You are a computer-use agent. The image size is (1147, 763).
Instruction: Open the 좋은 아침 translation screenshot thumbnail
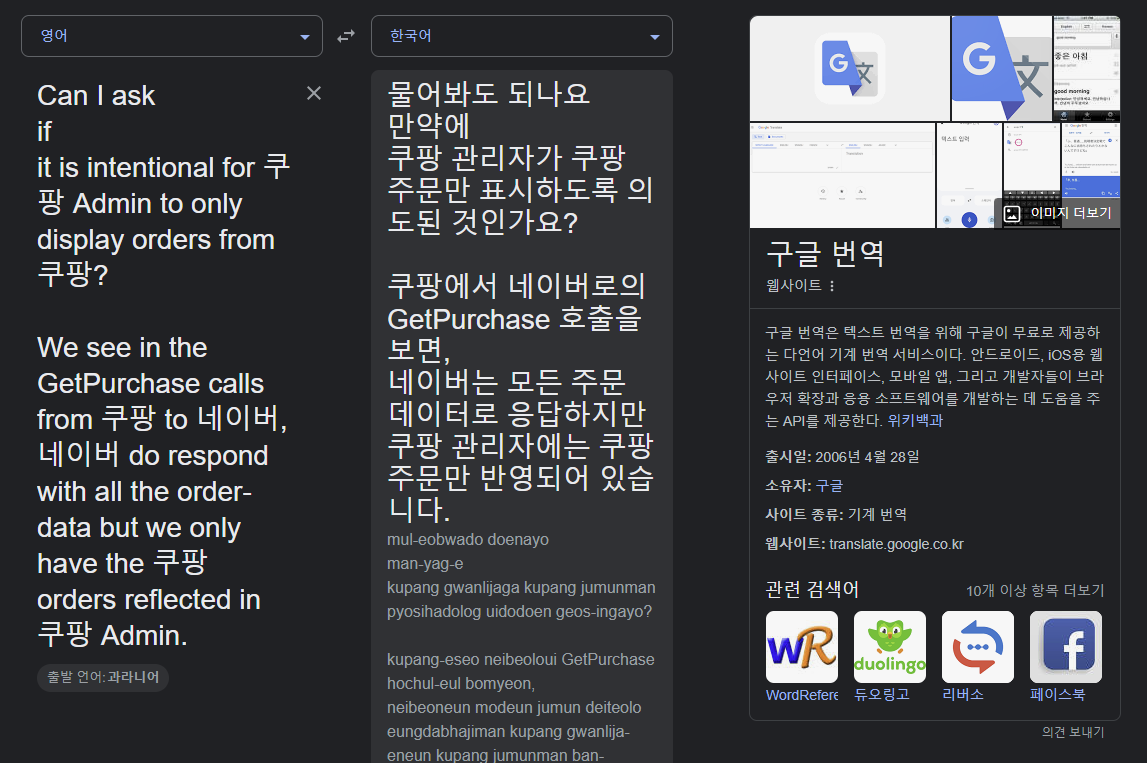[1086, 69]
